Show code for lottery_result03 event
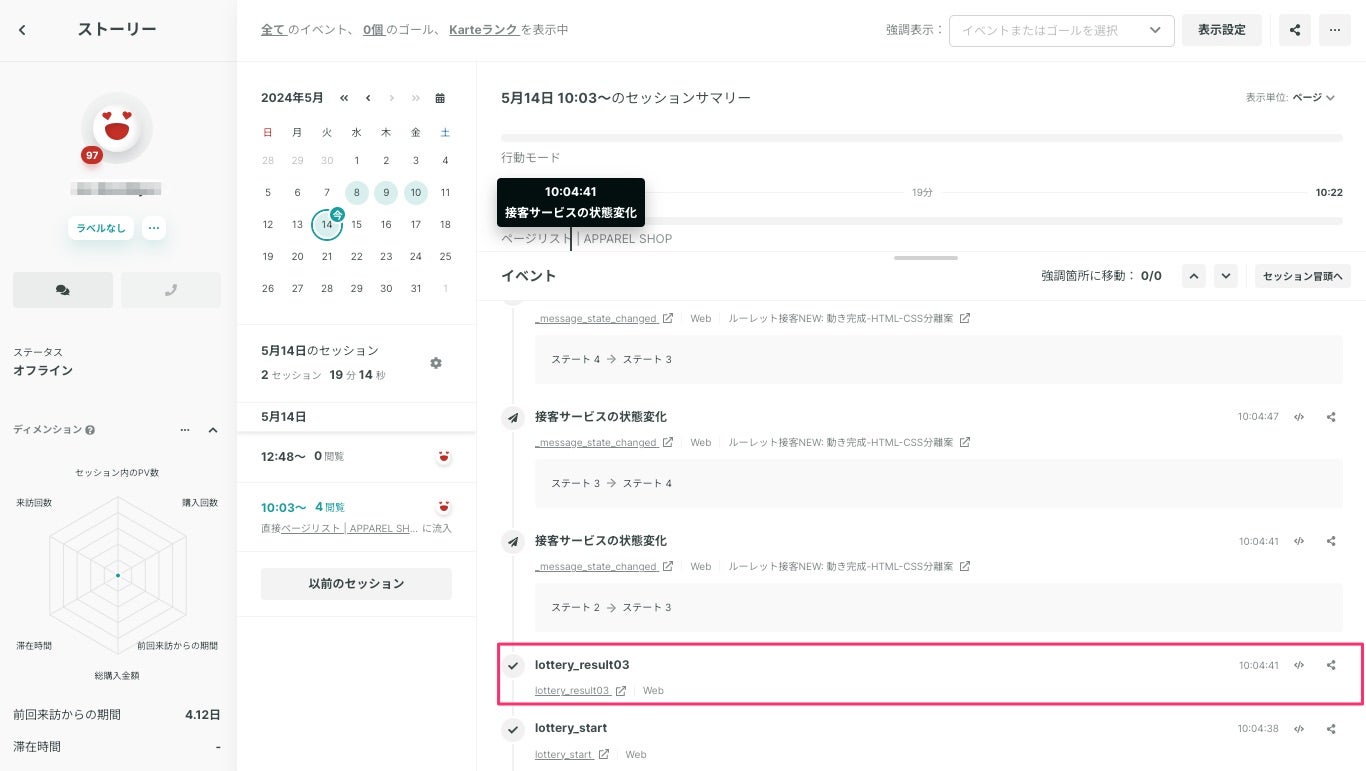This screenshot has height=771, width=1366. coord(1299,665)
